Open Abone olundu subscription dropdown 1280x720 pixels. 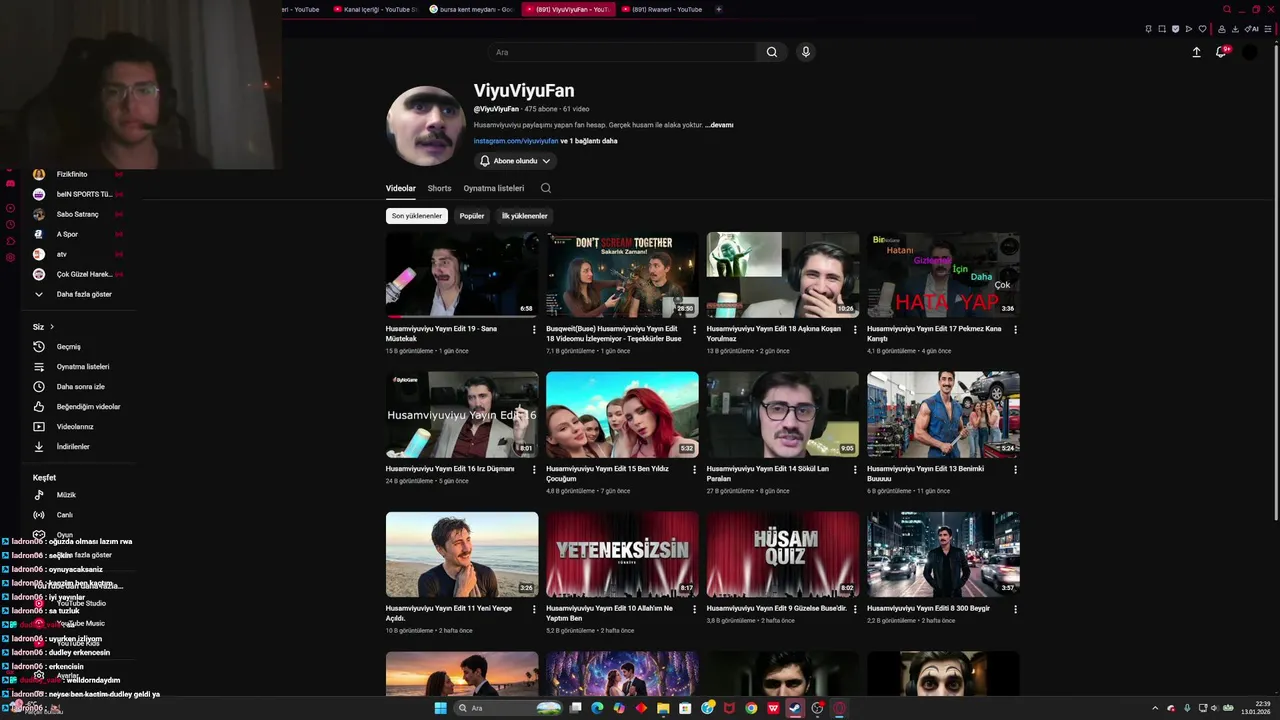point(515,161)
